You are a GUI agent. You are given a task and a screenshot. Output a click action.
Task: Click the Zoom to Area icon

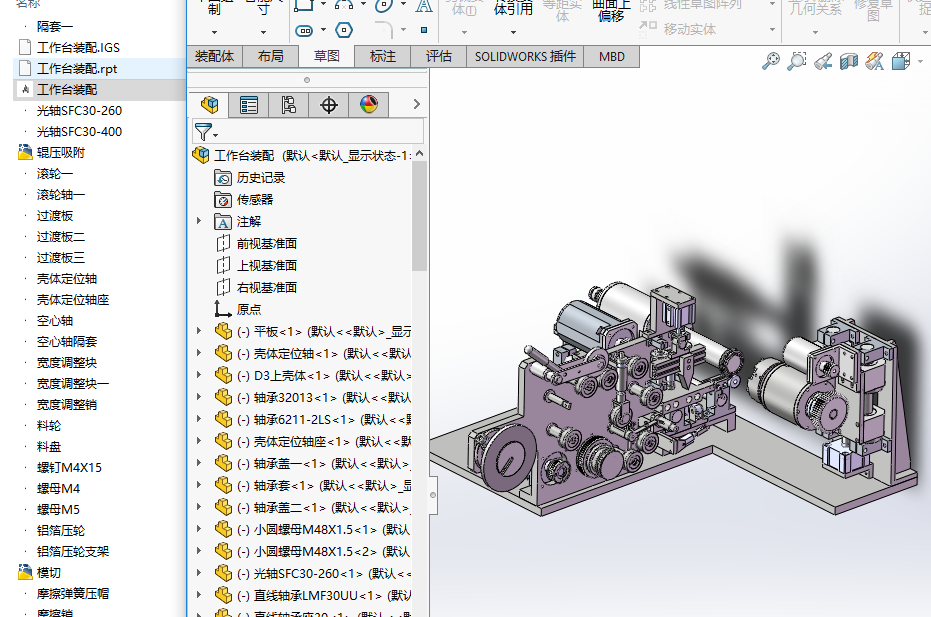click(796, 62)
